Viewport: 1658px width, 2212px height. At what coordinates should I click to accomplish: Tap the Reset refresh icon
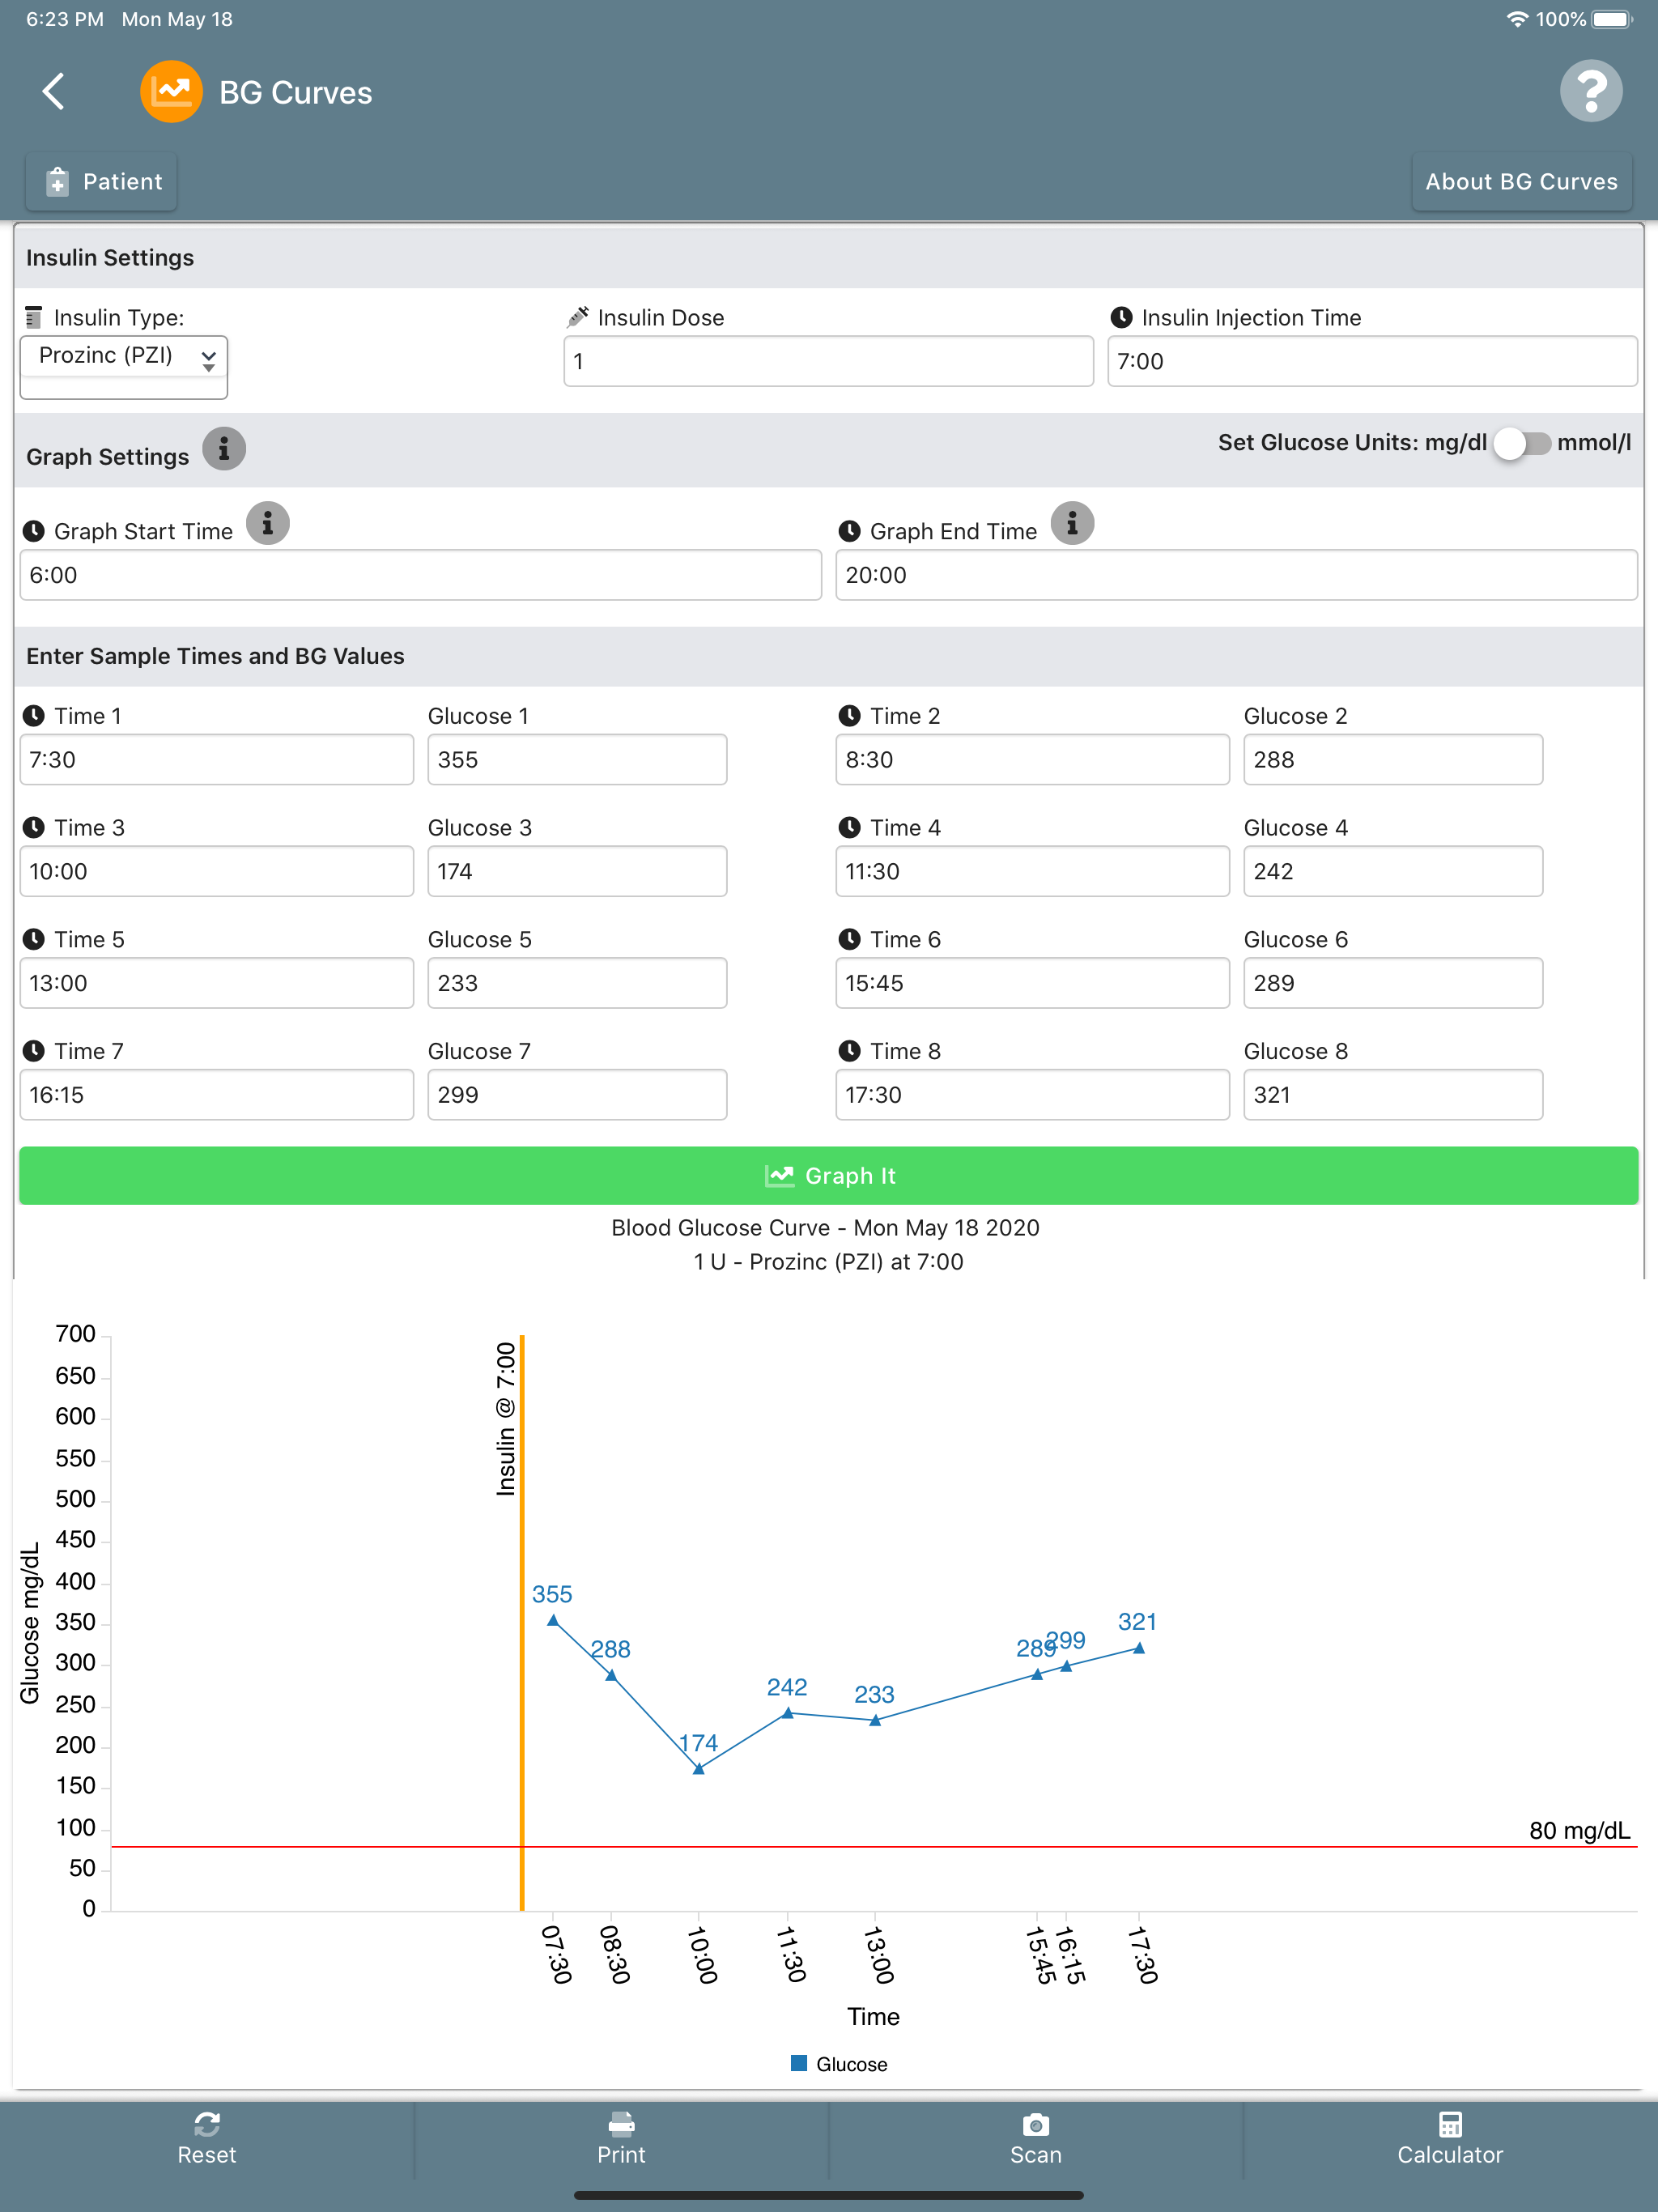tap(207, 2124)
